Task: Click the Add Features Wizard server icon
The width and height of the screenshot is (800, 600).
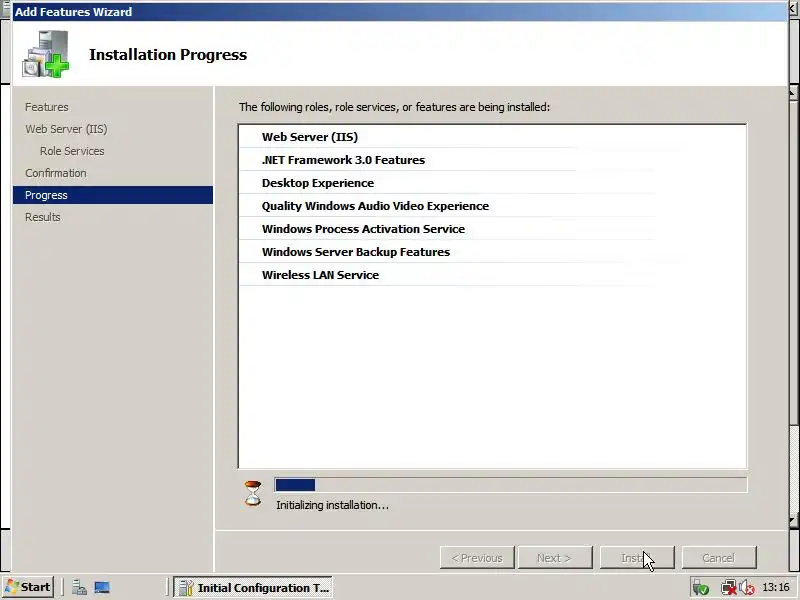Action: click(45, 54)
